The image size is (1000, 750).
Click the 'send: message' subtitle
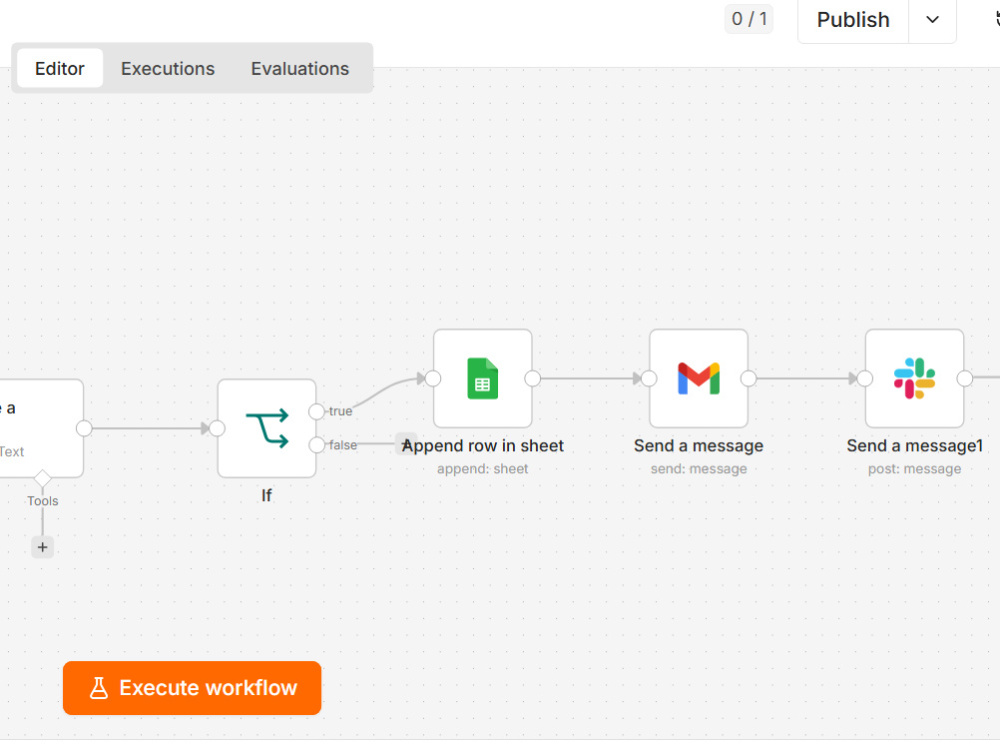(698, 469)
